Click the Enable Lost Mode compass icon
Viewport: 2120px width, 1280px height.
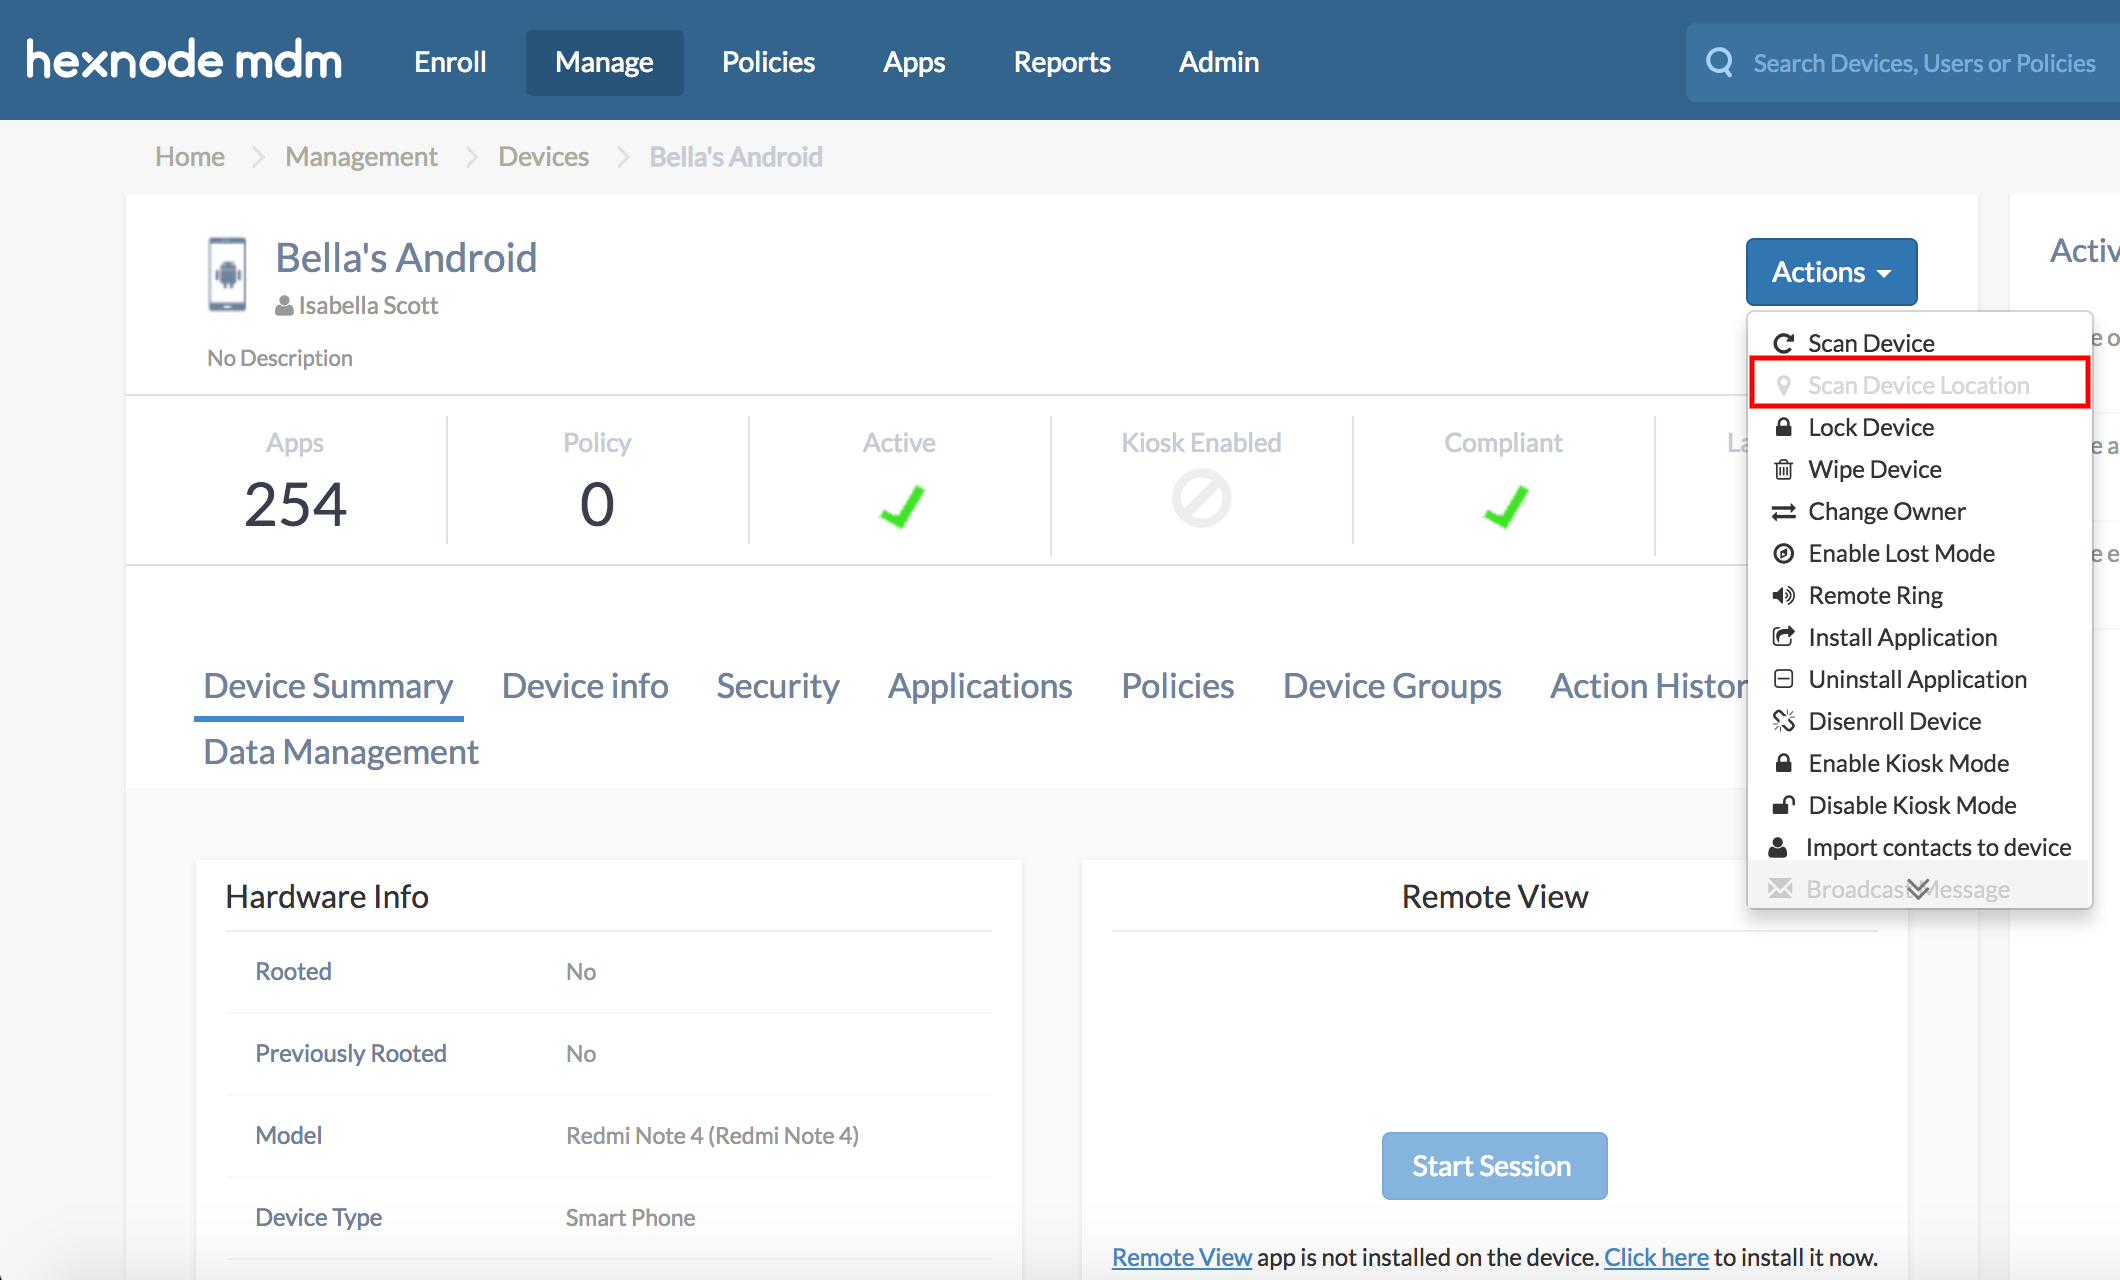point(1783,553)
